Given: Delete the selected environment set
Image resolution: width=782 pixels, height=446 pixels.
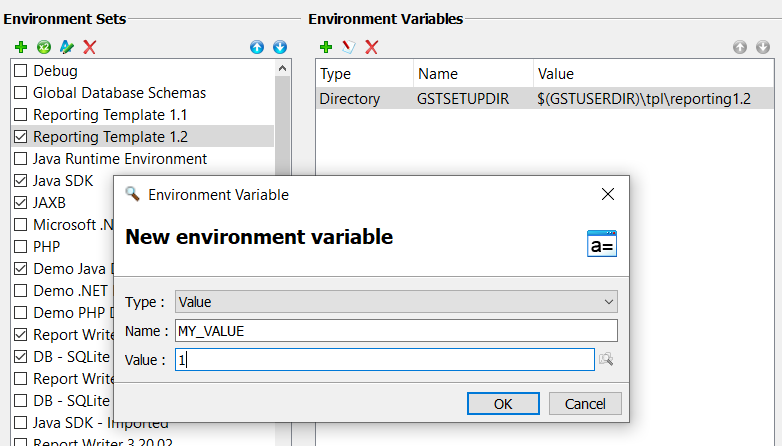Looking at the screenshot, I should coord(90,47).
